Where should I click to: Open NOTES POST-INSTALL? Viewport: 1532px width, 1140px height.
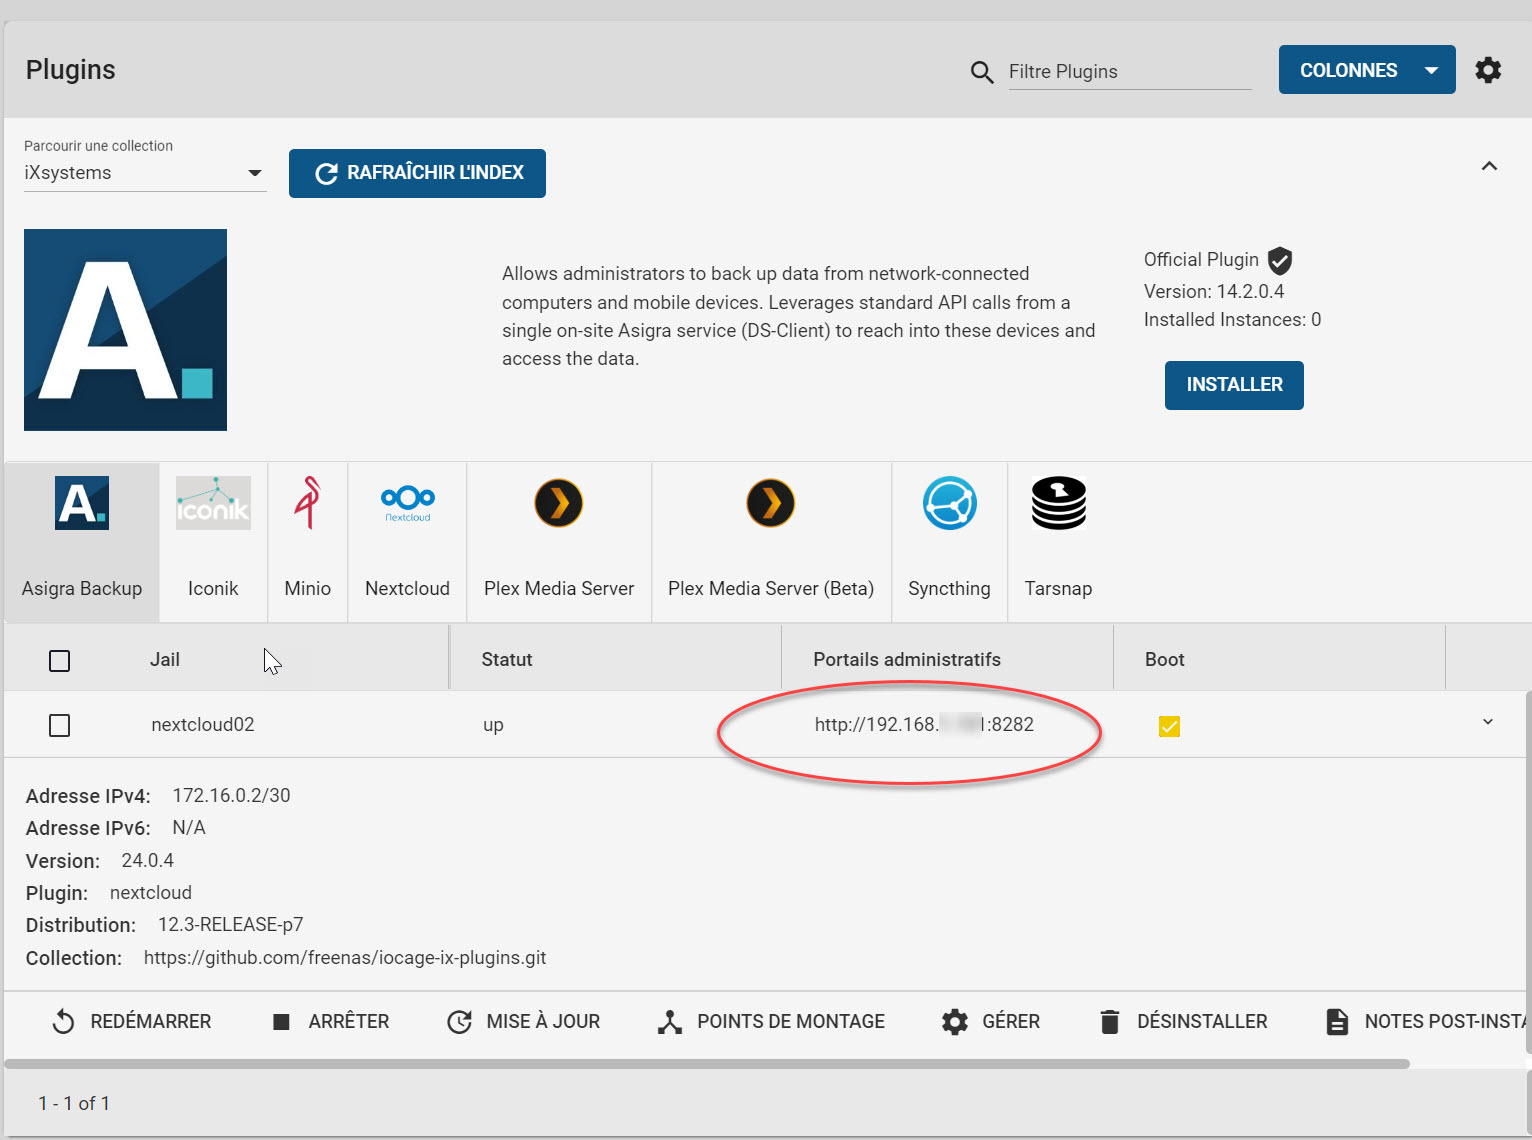(x=1427, y=1022)
